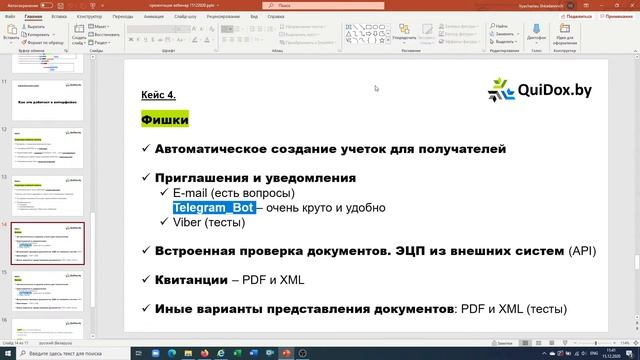Switch to Reading view icon in status bar
640x360 pixels.
coord(551,343)
